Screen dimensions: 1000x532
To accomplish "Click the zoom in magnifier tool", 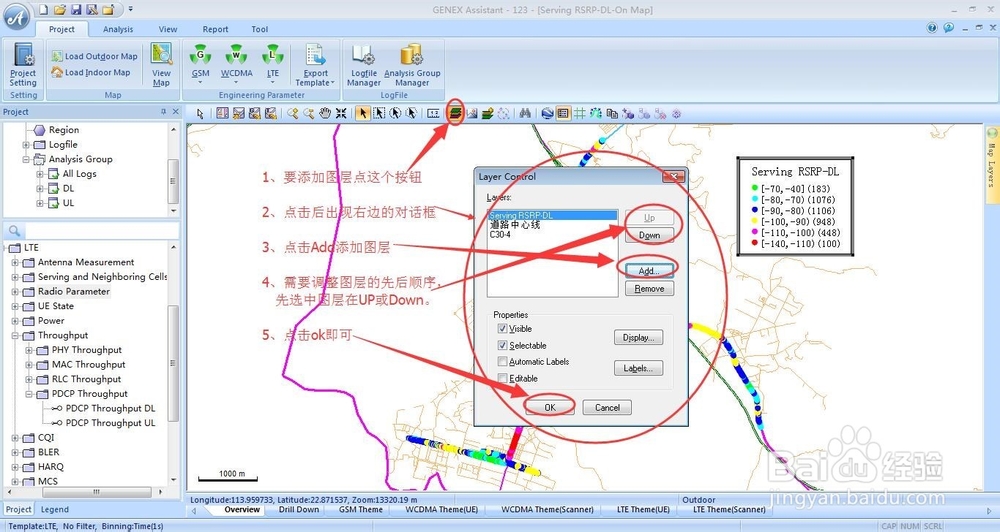I will [x=292, y=114].
